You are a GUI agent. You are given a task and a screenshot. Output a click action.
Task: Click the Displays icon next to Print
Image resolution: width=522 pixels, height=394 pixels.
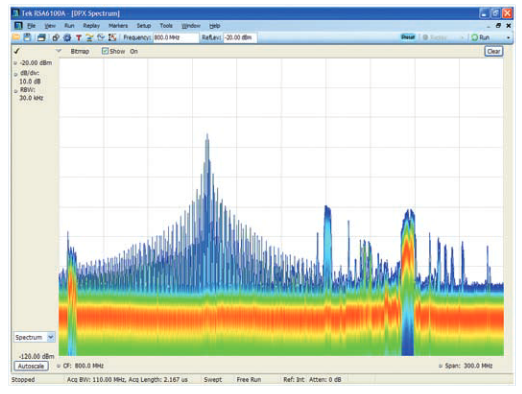coord(56,38)
